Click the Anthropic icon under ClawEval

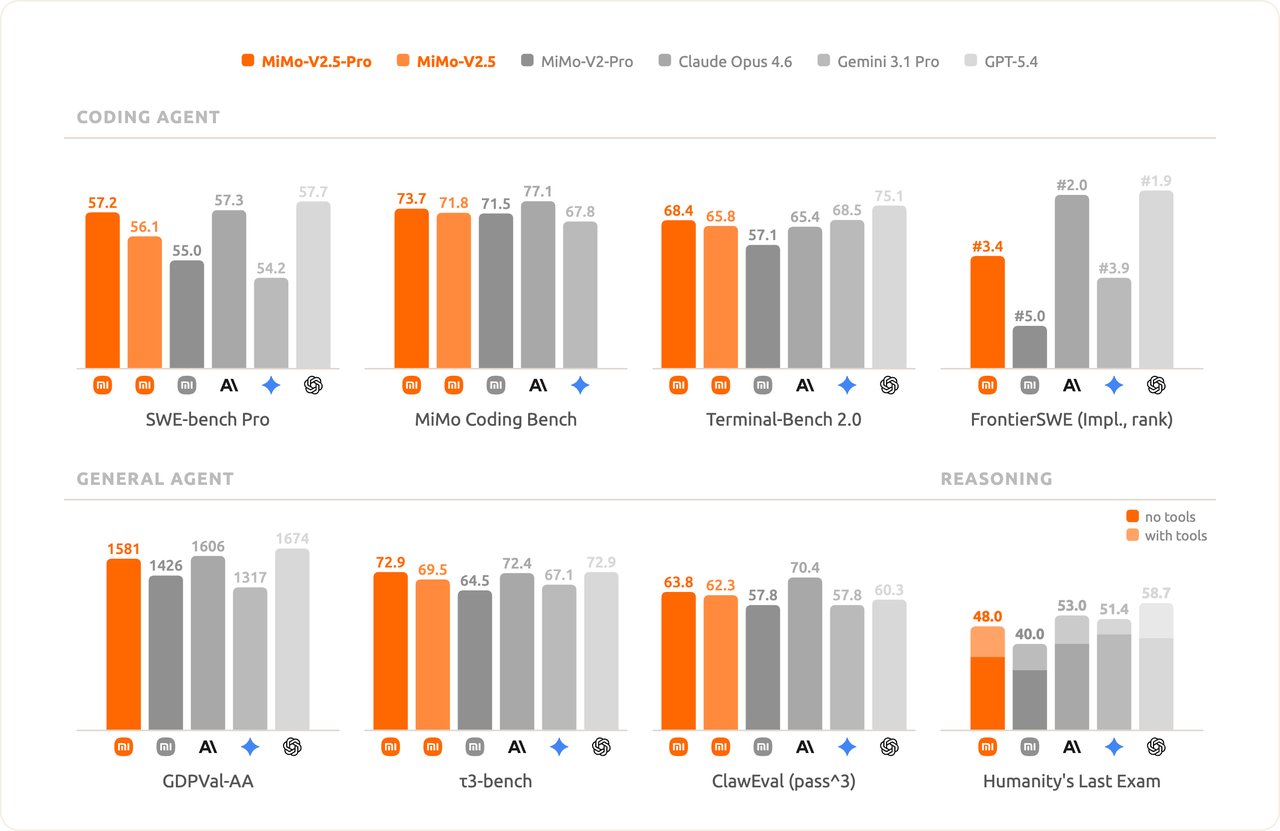click(805, 746)
